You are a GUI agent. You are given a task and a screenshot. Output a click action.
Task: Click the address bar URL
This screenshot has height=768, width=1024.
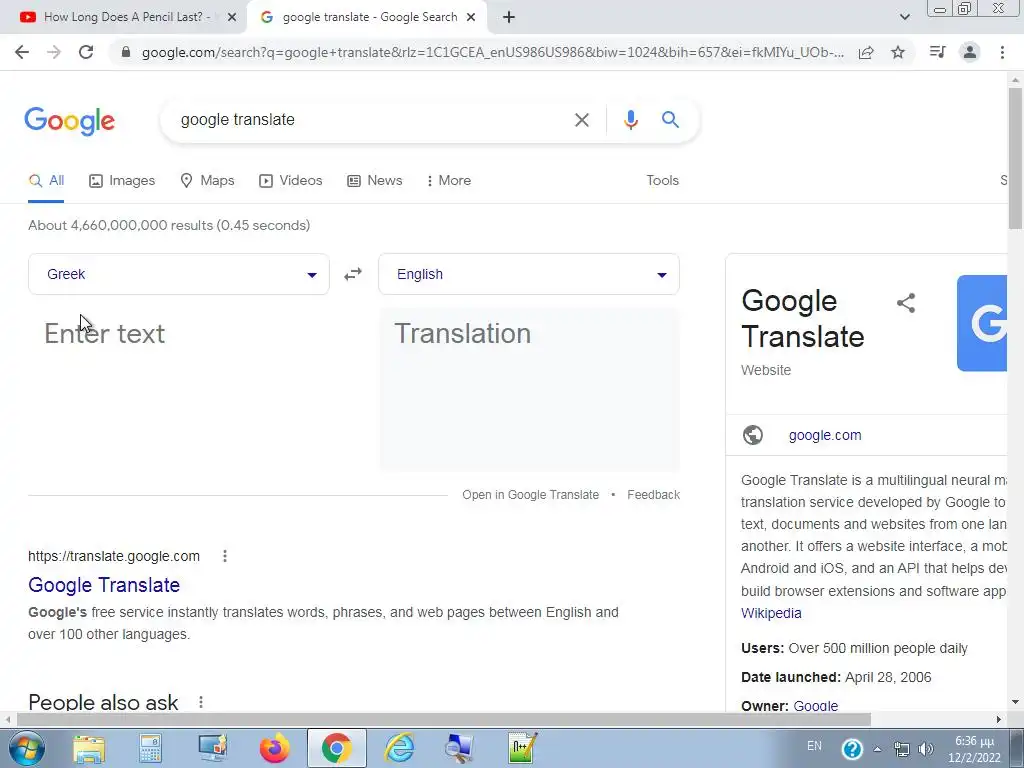tap(492, 52)
